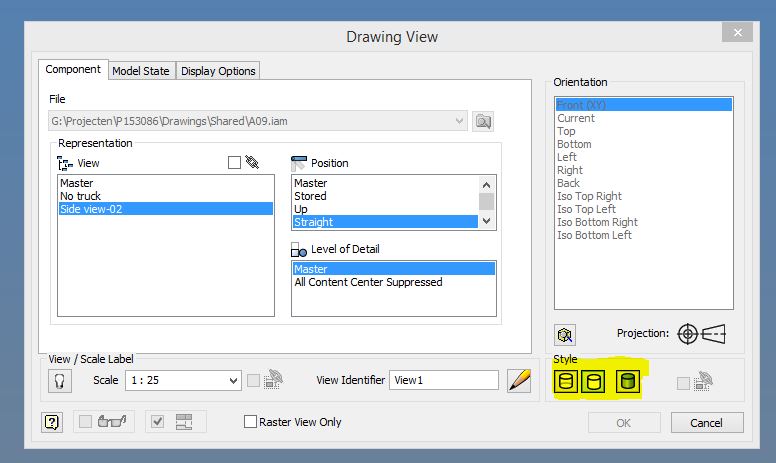
Task: Select No truck view representation
Action: tap(165, 196)
